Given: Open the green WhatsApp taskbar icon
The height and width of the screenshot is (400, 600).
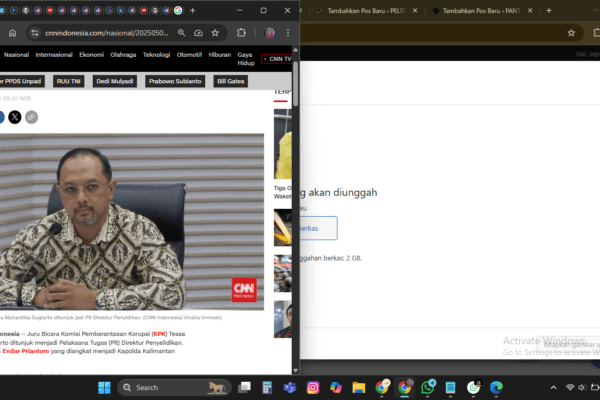Looking at the screenshot, I should pos(427,388).
